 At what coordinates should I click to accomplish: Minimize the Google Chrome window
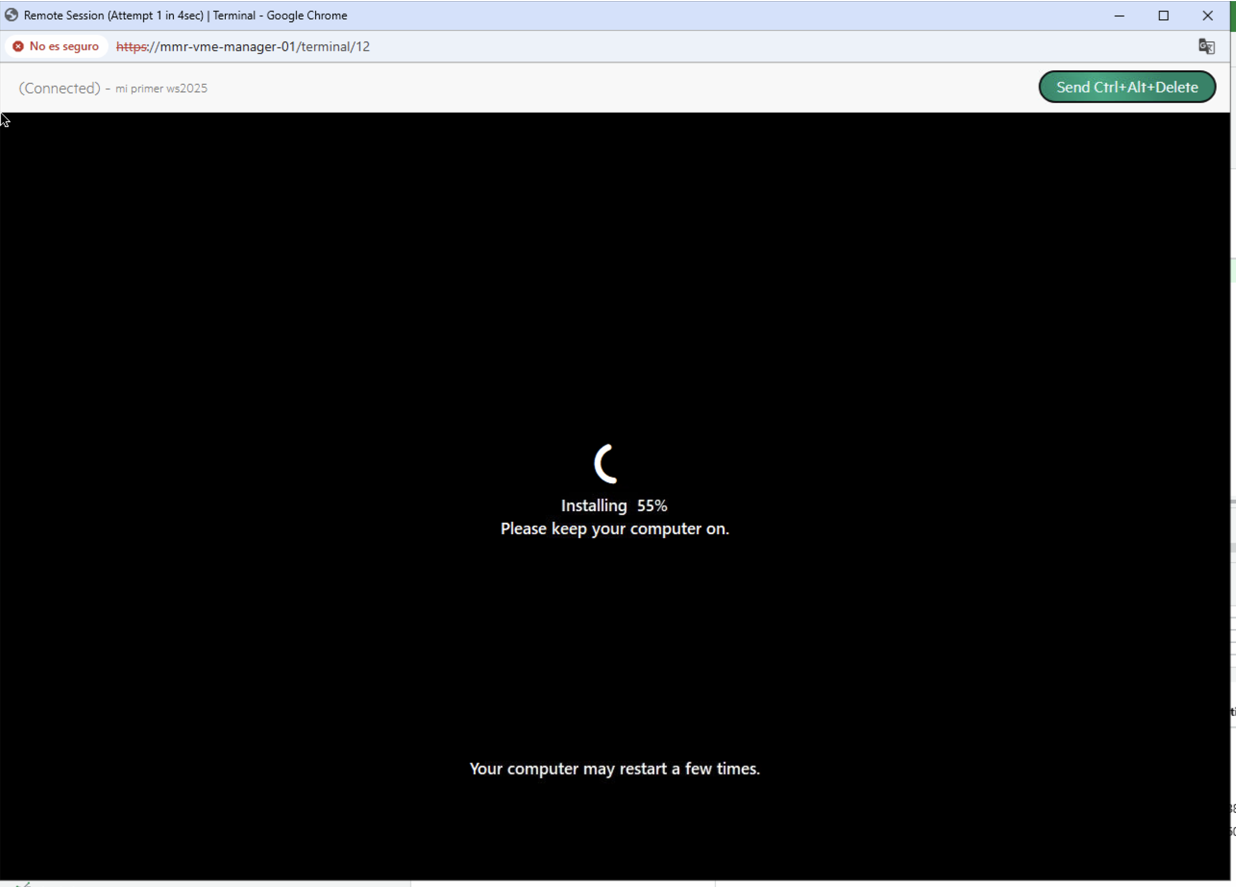point(1120,15)
